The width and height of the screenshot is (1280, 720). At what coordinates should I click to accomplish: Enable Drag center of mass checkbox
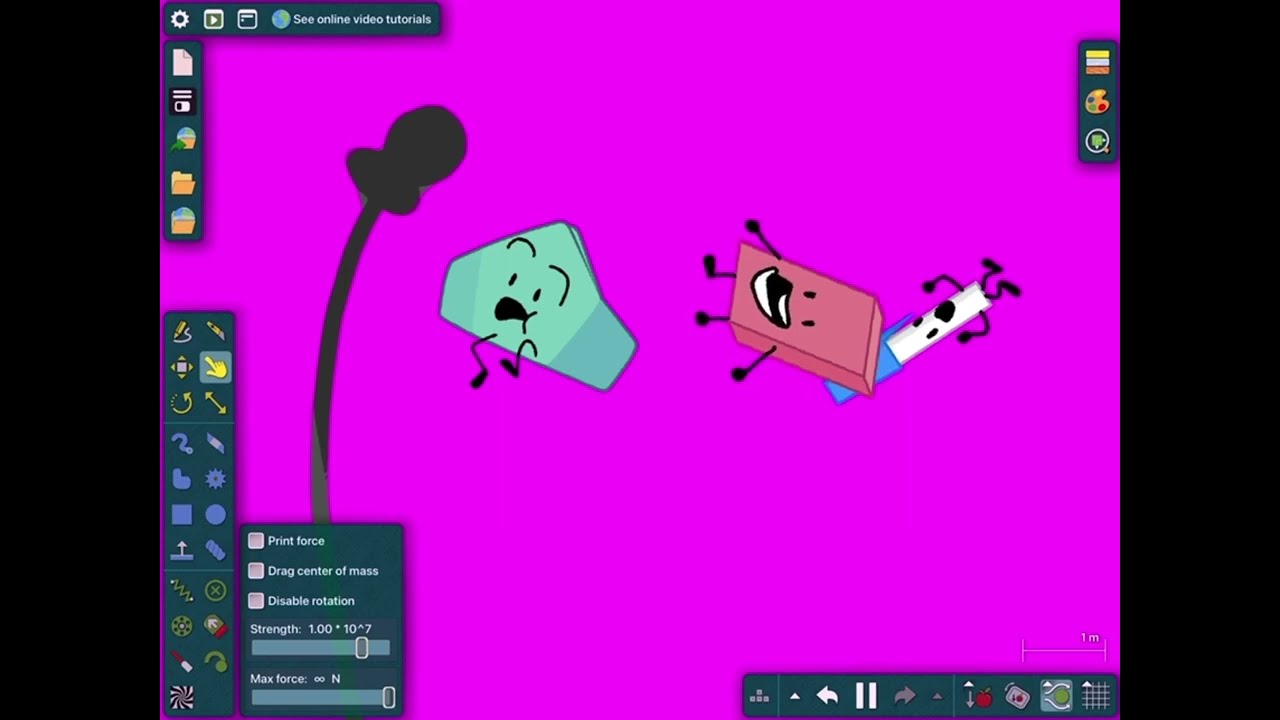tap(256, 571)
